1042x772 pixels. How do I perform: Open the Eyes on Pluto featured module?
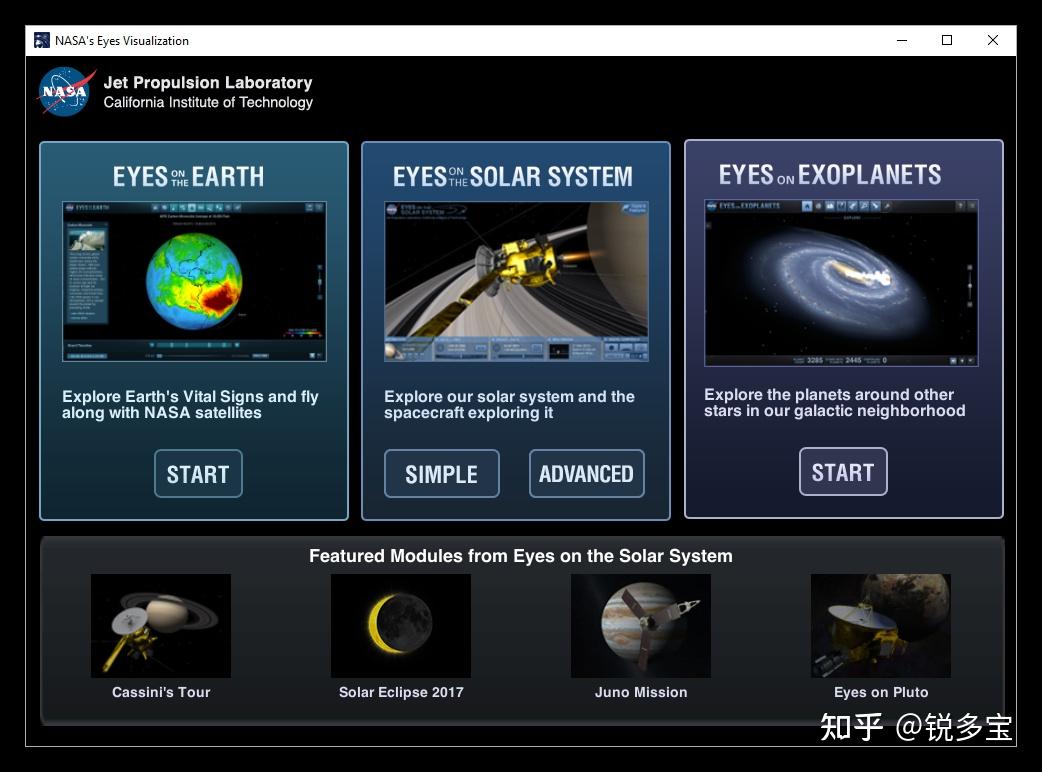880,625
